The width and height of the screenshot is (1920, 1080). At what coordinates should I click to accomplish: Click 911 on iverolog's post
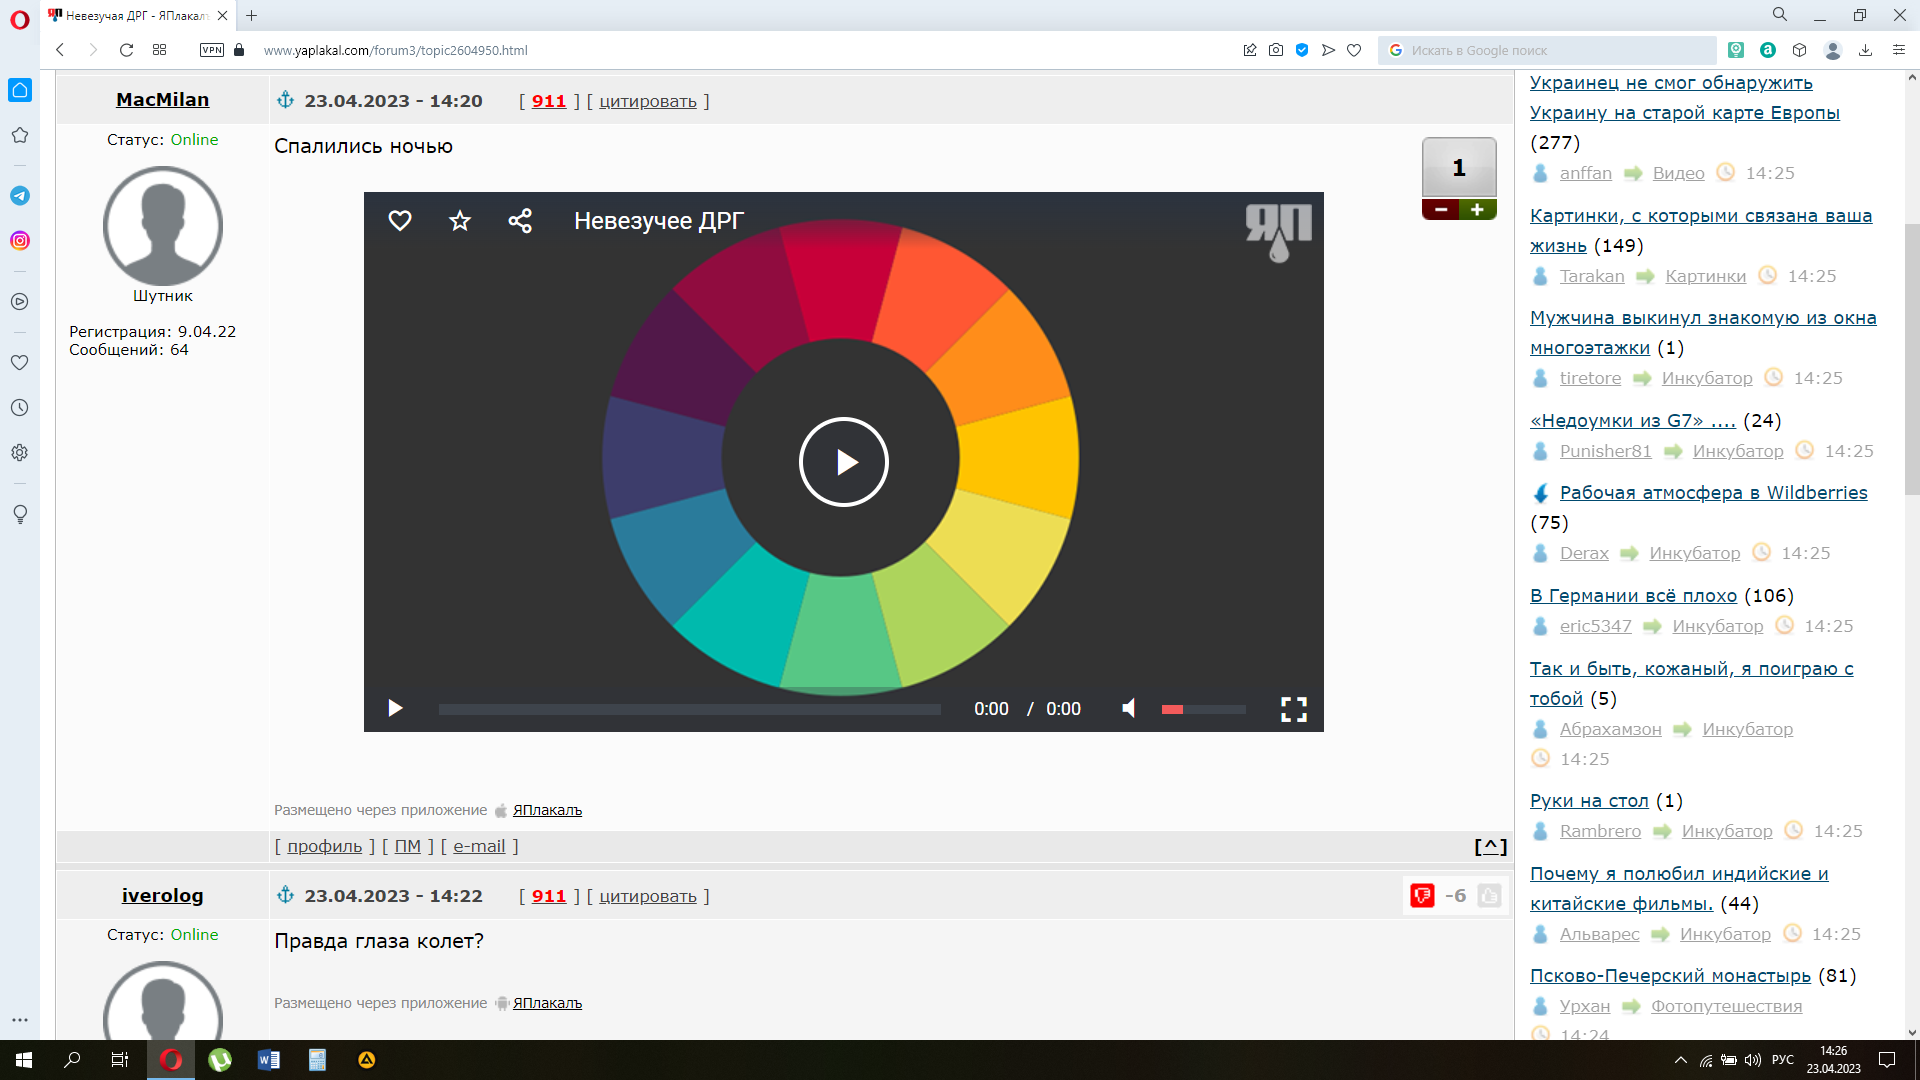(549, 896)
